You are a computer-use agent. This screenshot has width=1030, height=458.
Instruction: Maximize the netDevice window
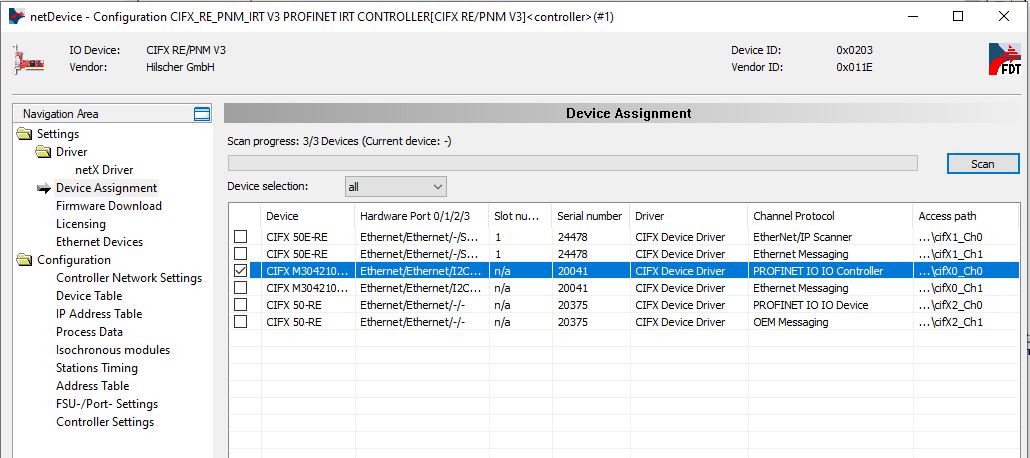coord(958,17)
